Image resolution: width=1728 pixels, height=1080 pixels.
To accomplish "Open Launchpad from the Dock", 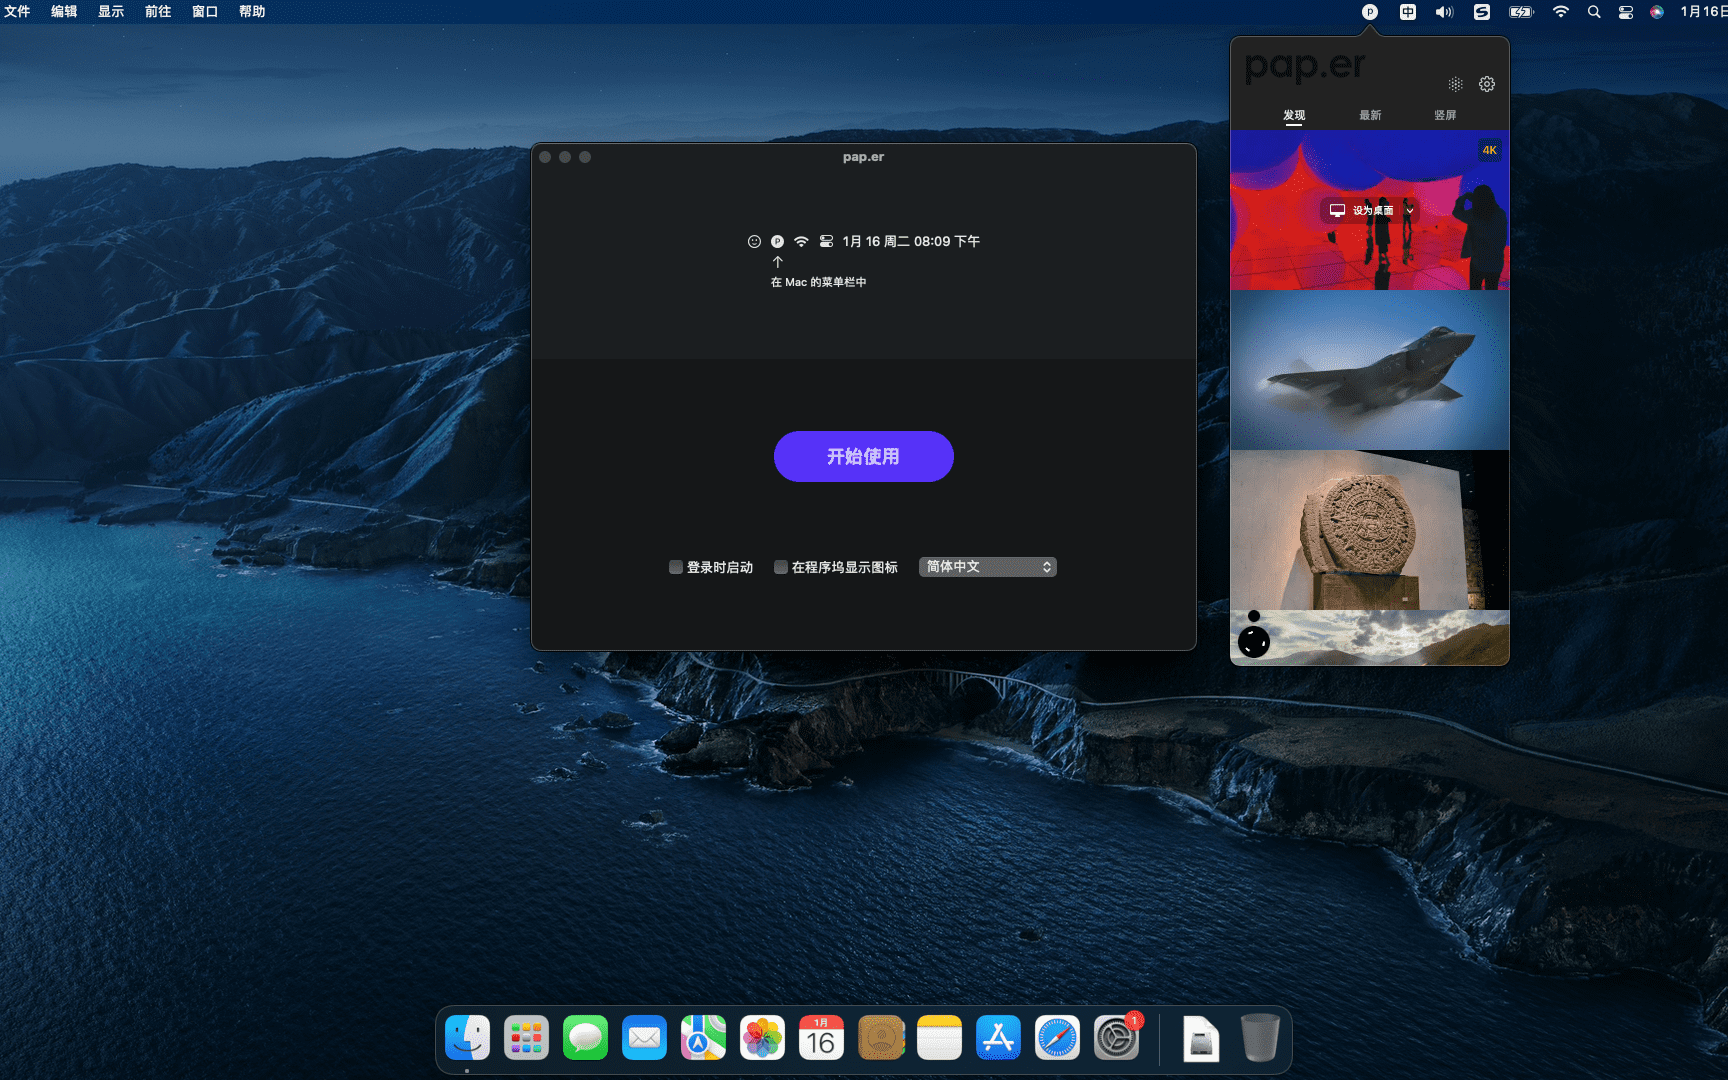I will tap(526, 1038).
